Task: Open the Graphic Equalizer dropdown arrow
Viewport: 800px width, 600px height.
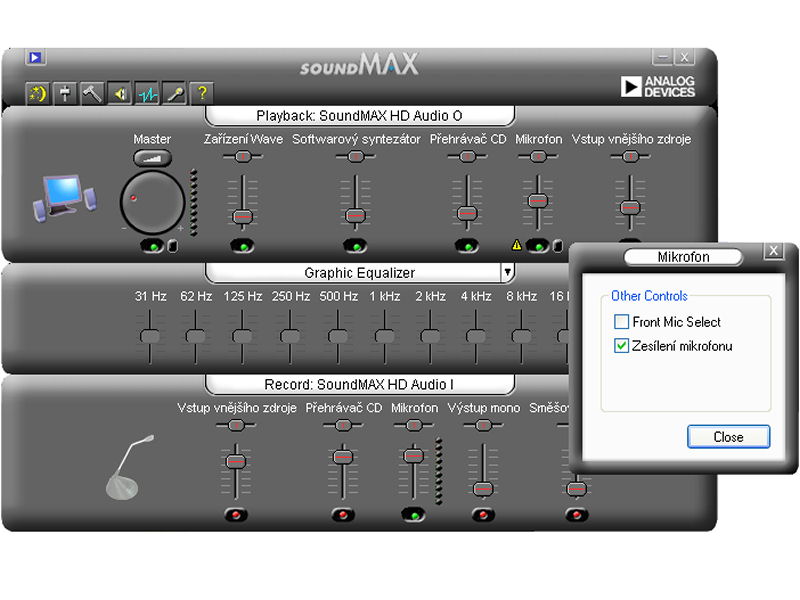Action: pyautogui.click(x=507, y=272)
